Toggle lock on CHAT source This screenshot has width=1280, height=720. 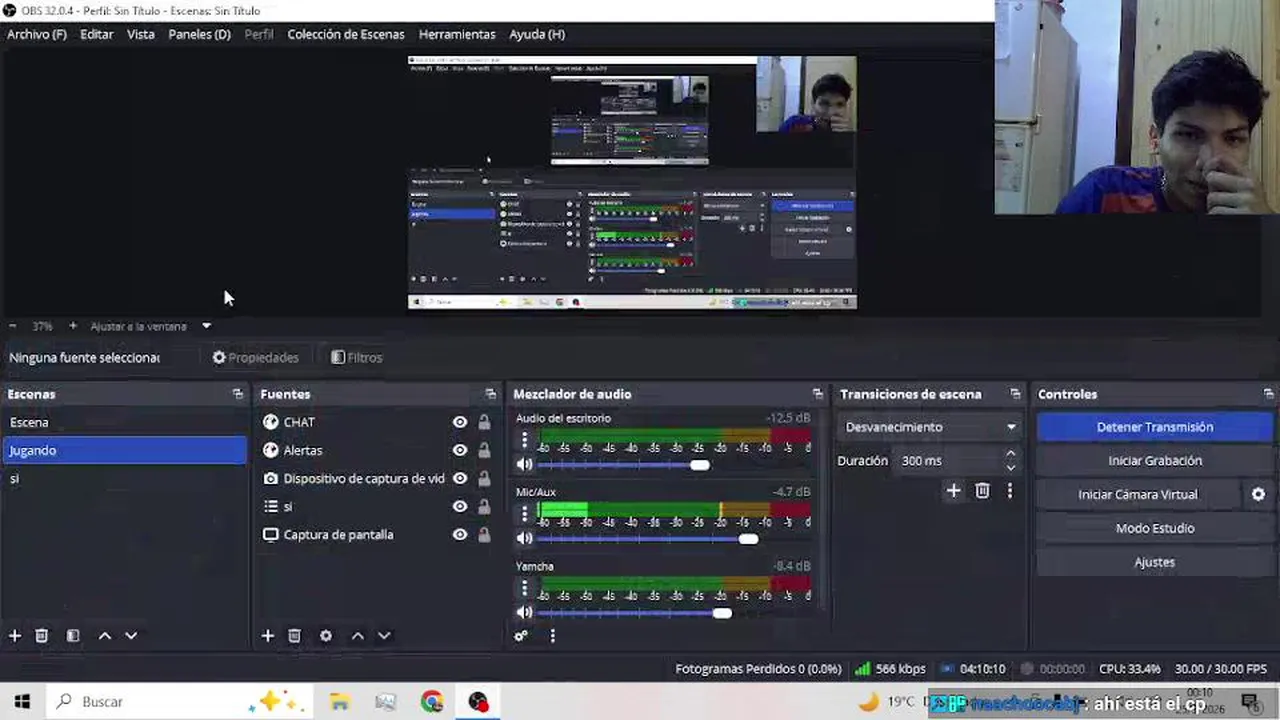pos(484,422)
